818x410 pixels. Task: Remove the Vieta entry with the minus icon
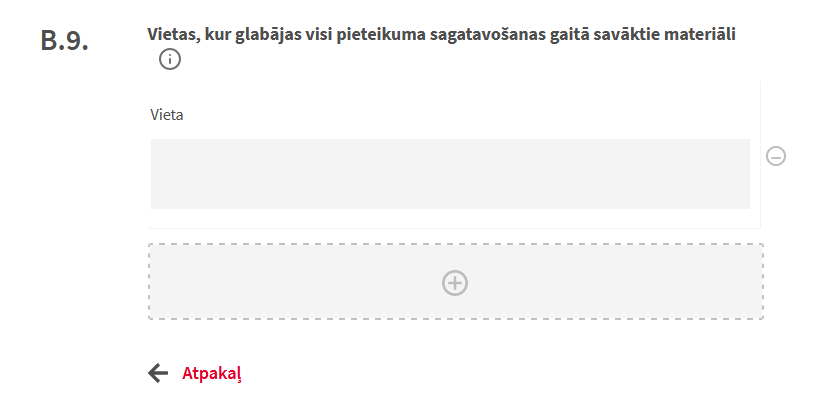click(775, 156)
